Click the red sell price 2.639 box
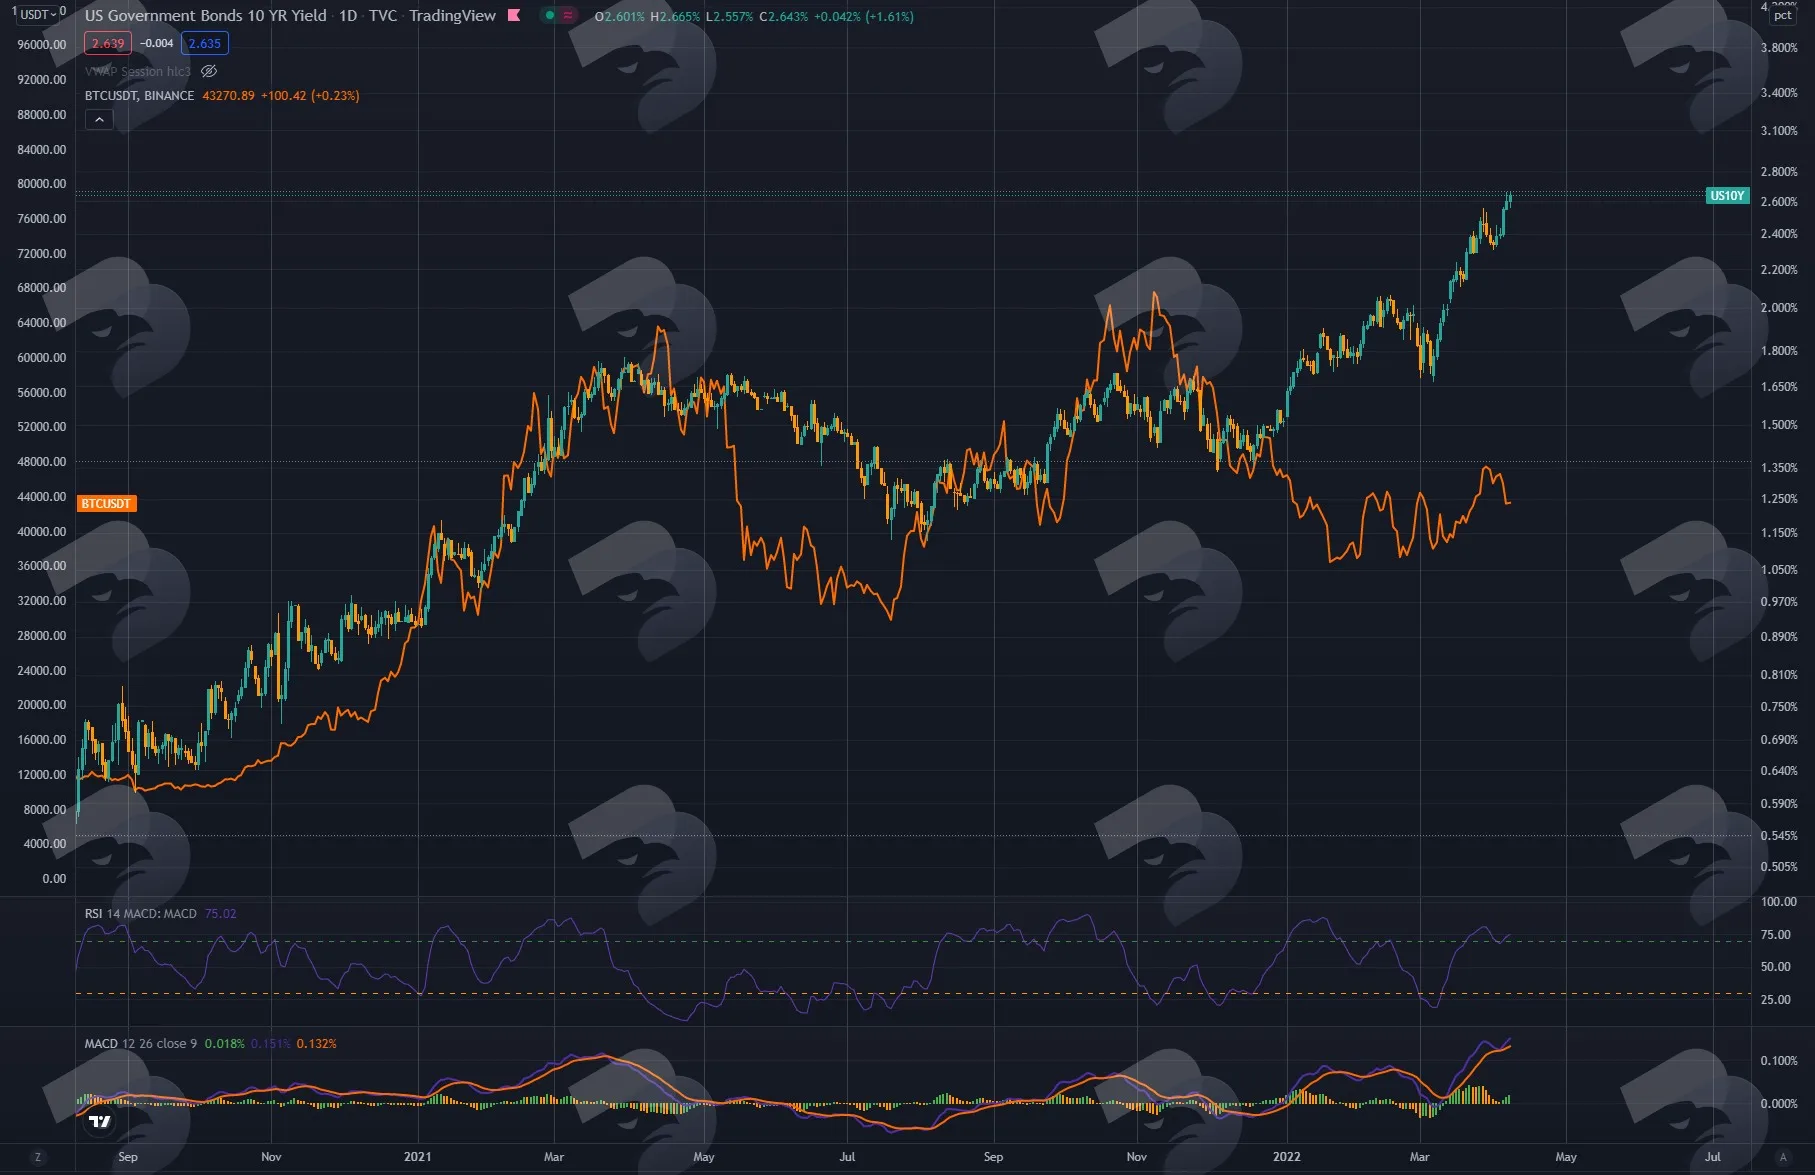The image size is (1815, 1175). pos(108,43)
